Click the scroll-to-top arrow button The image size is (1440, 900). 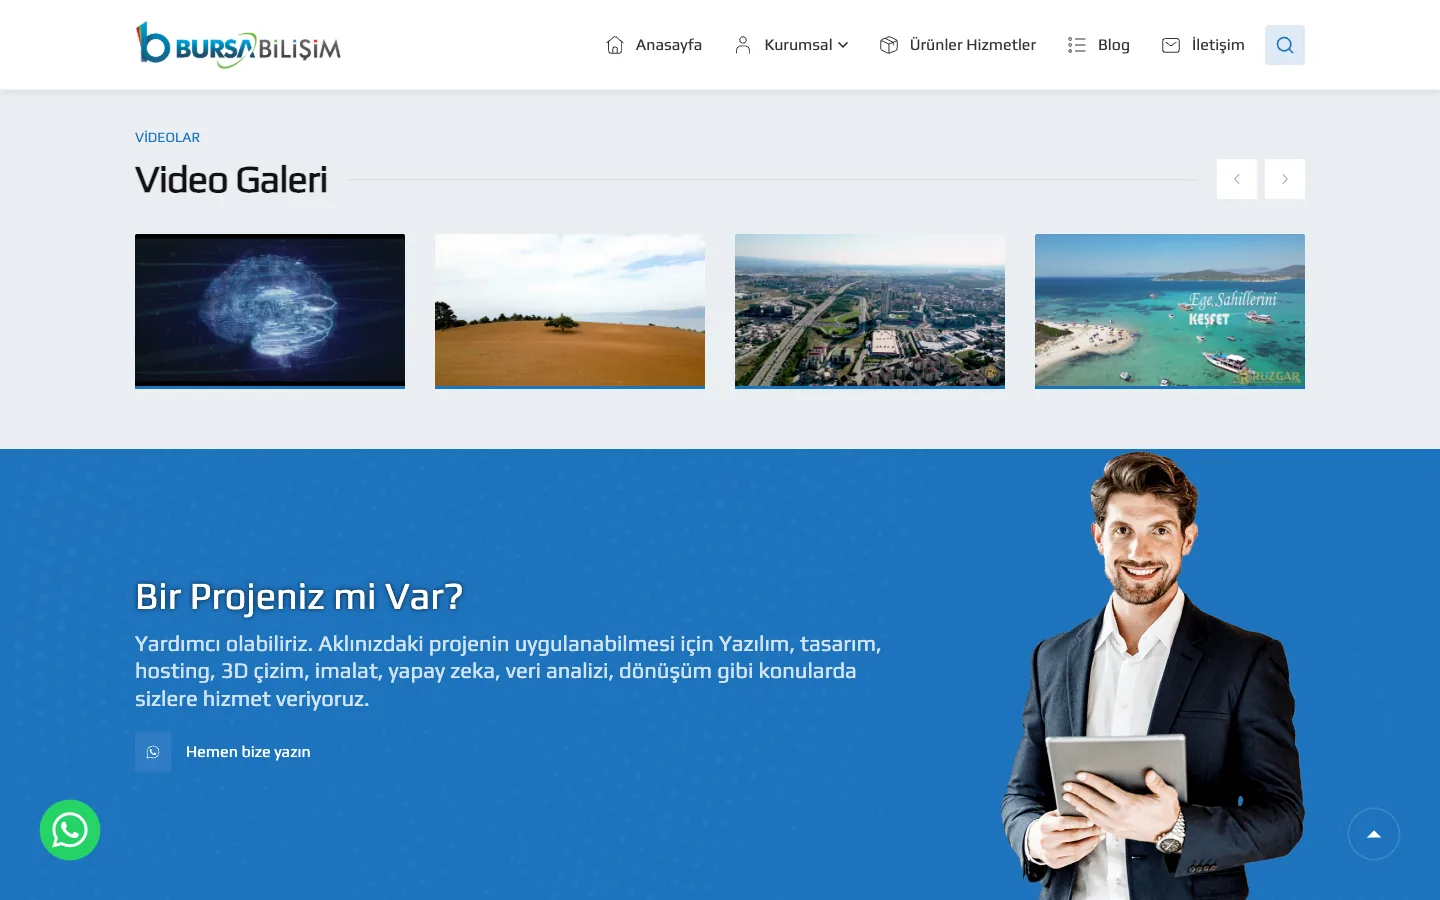pyautogui.click(x=1374, y=834)
